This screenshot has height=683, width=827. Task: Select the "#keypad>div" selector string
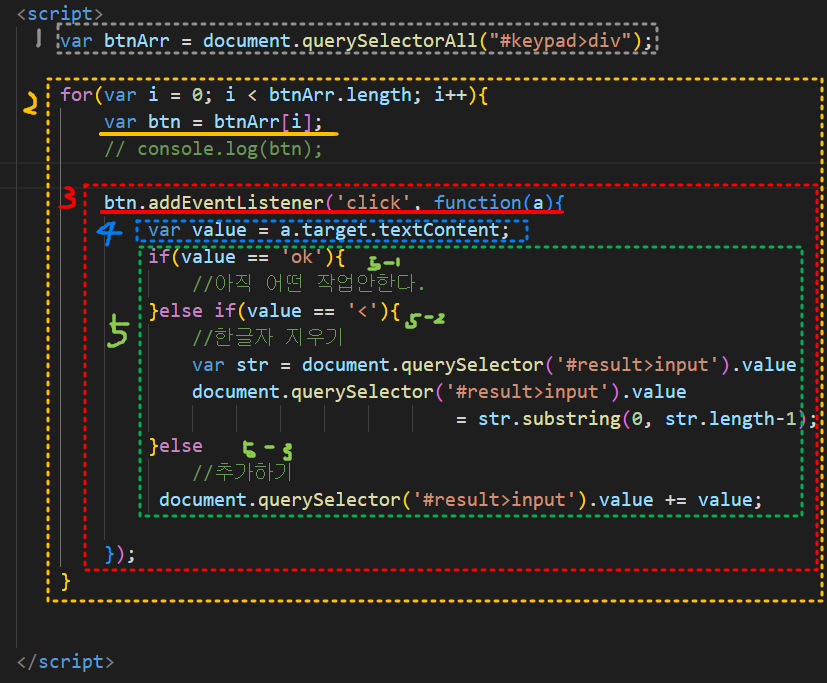[x=561, y=41]
